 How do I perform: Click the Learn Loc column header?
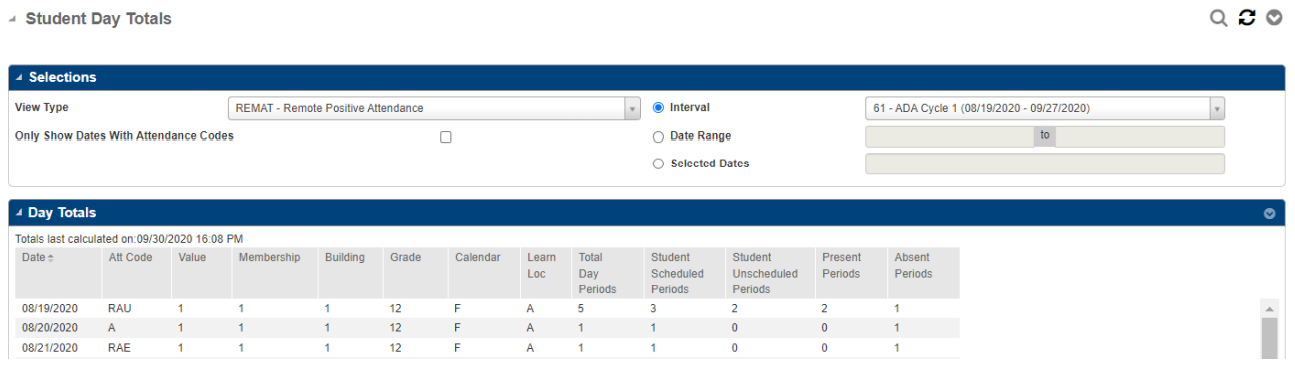click(x=545, y=273)
